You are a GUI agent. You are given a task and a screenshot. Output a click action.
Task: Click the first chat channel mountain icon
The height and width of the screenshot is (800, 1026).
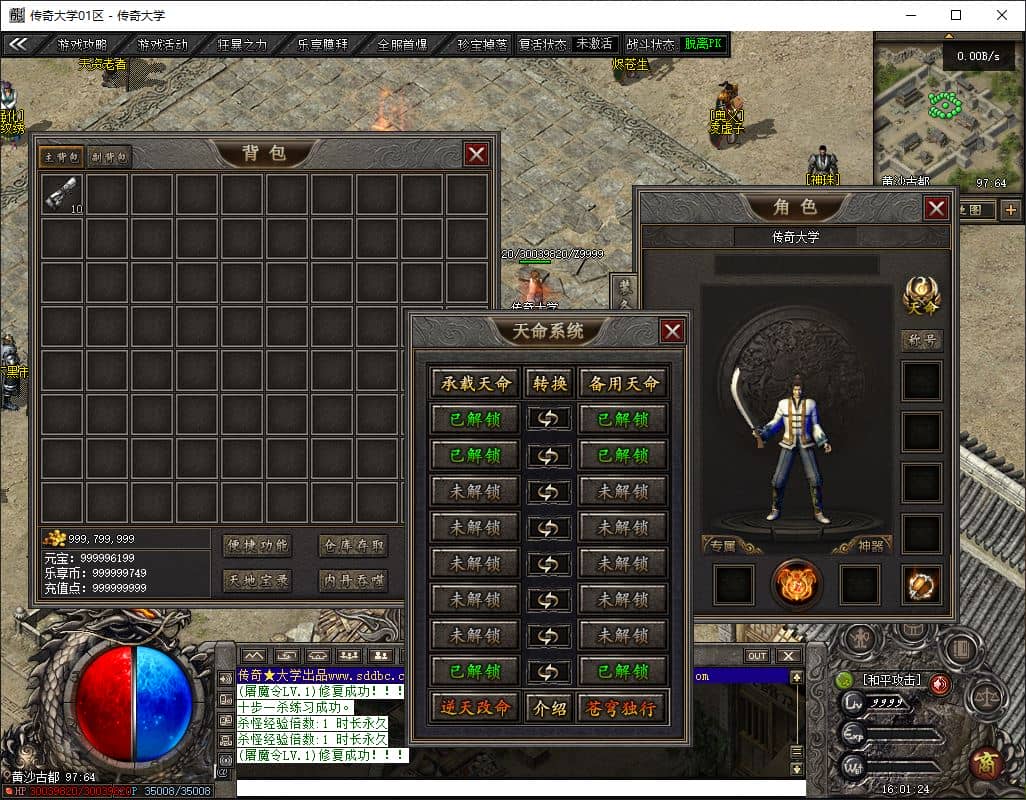pyautogui.click(x=254, y=655)
